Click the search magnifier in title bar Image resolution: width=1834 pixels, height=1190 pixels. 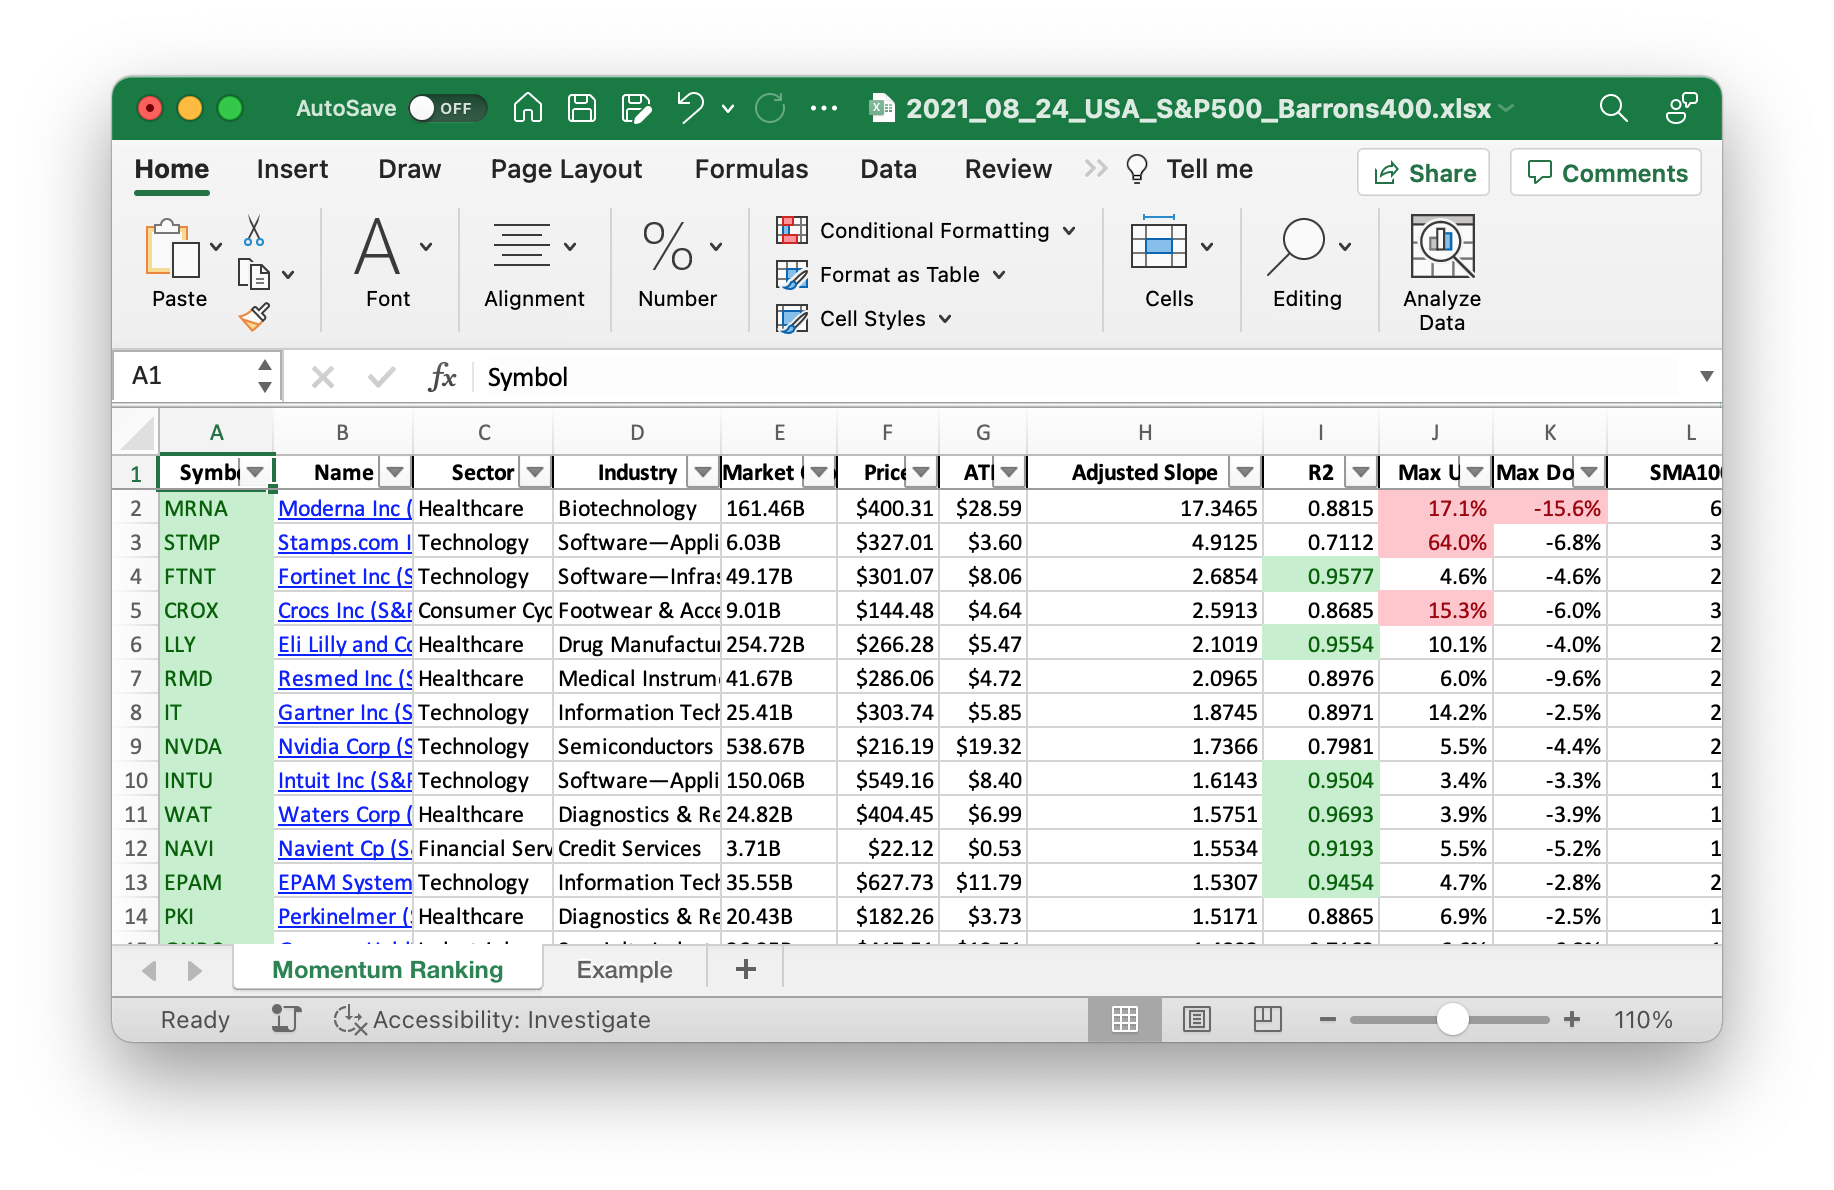pyautogui.click(x=1613, y=108)
